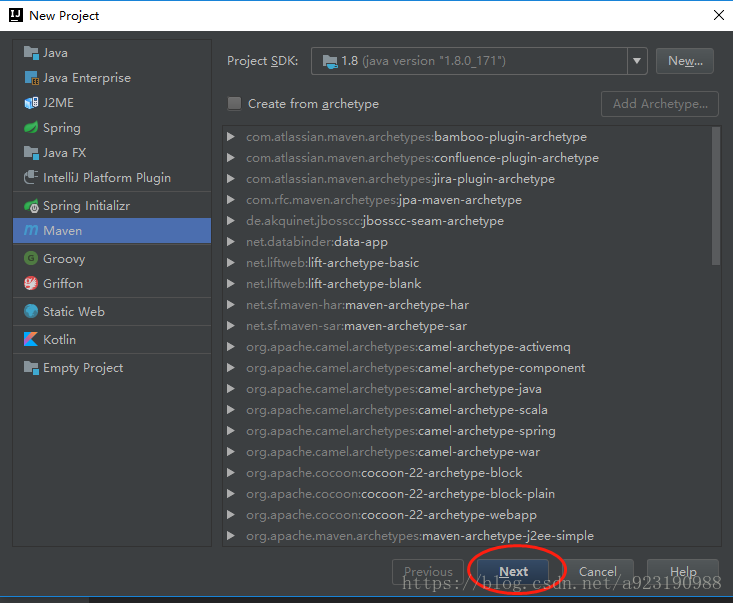Click the Help button
This screenshot has height=603, width=733.
click(x=683, y=571)
